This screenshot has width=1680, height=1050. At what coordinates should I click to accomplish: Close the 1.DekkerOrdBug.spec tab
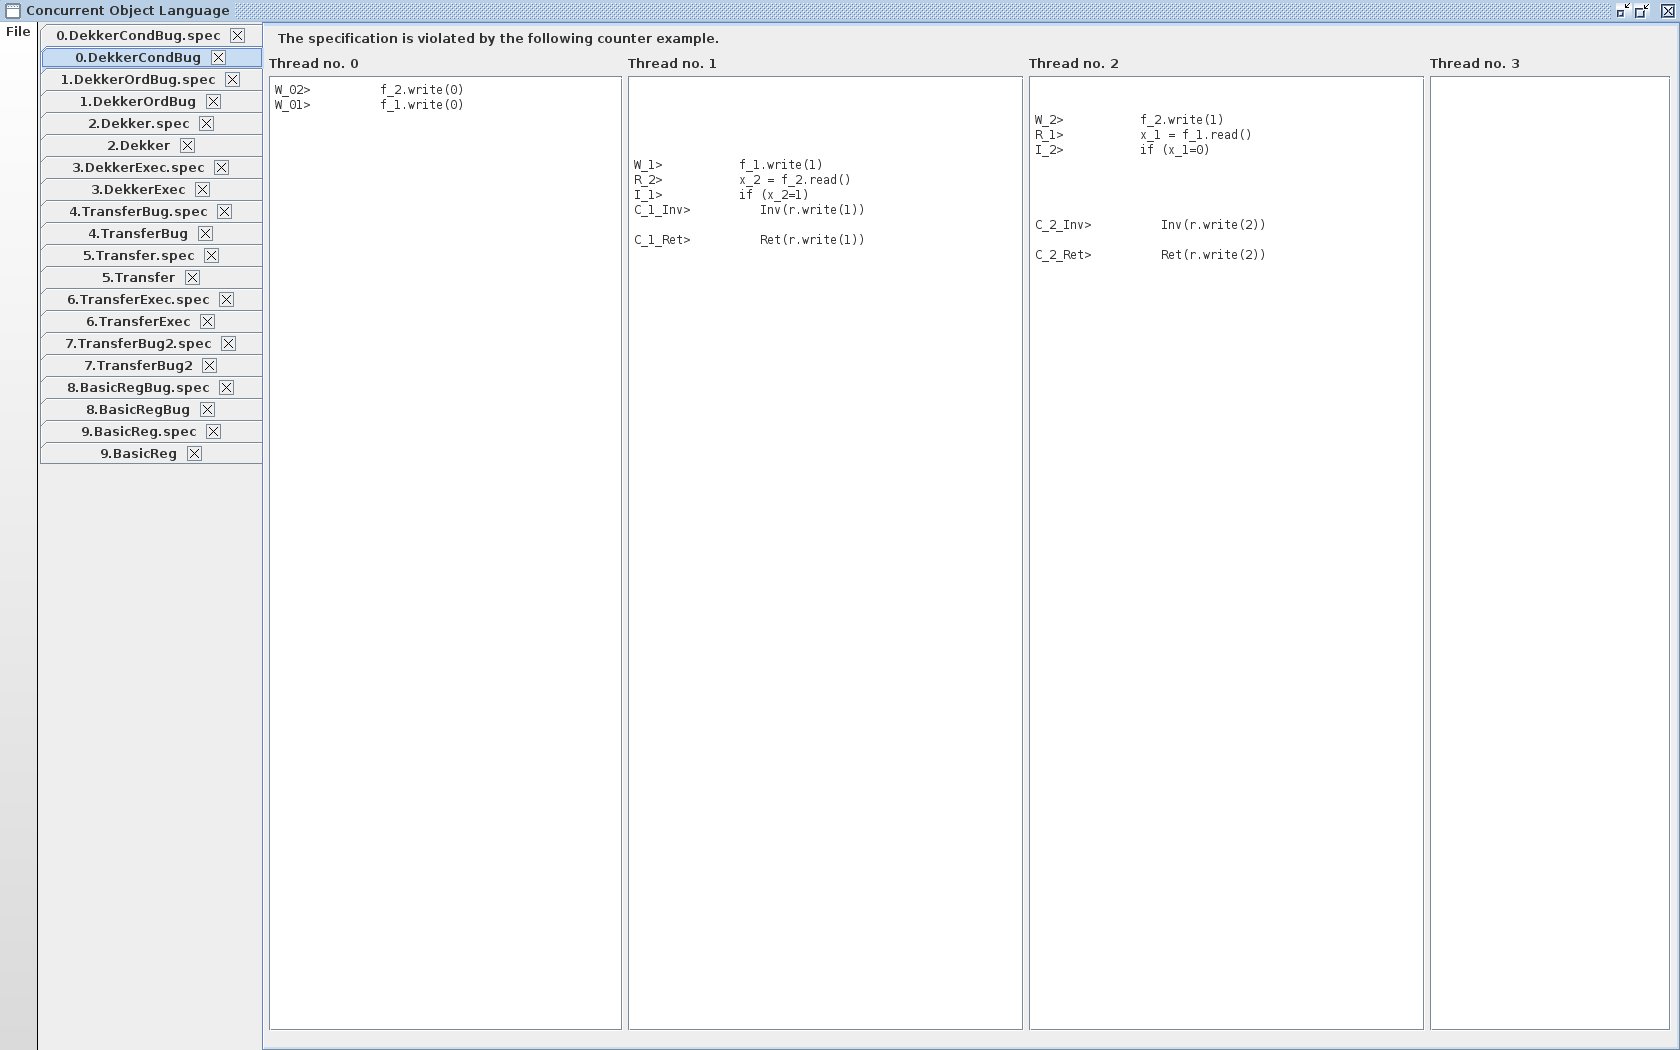point(232,79)
